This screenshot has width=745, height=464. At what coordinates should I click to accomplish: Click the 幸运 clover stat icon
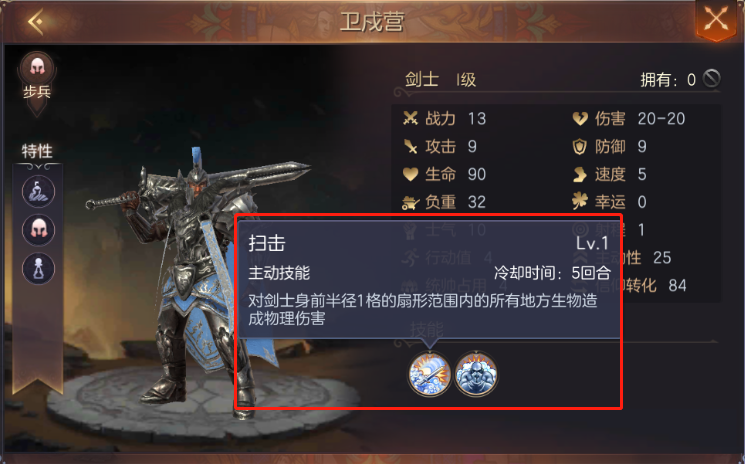point(580,202)
